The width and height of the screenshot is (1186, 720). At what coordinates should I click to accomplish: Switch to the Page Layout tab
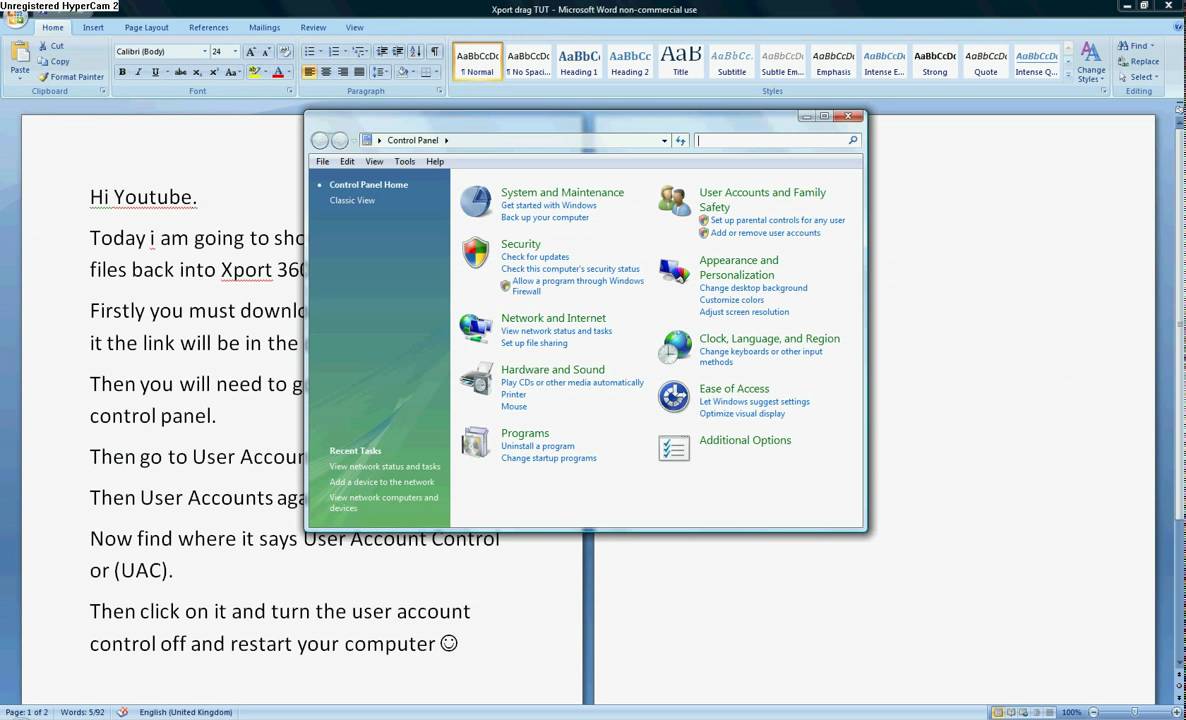pos(147,27)
